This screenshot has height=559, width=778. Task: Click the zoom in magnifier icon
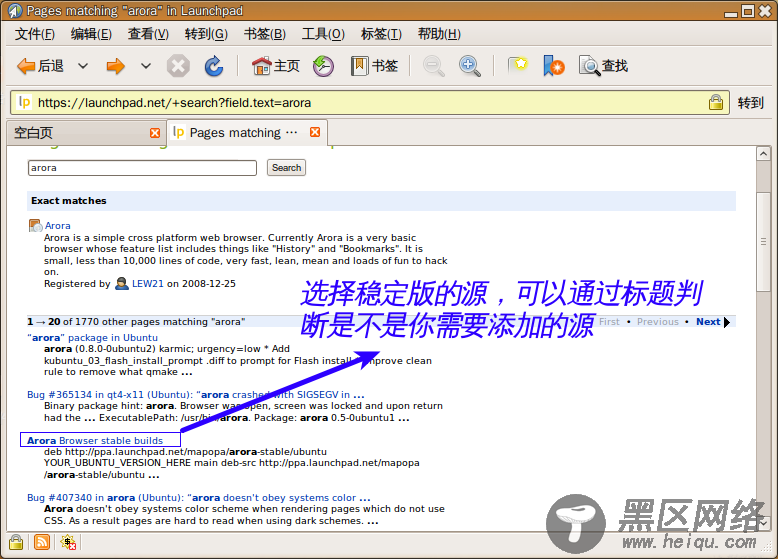tap(469, 66)
